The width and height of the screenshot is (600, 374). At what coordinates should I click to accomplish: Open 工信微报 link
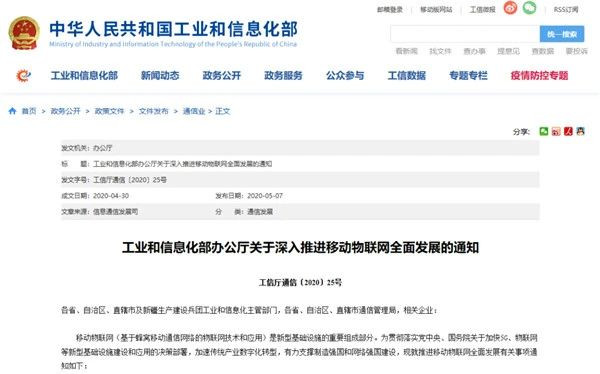[483, 10]
